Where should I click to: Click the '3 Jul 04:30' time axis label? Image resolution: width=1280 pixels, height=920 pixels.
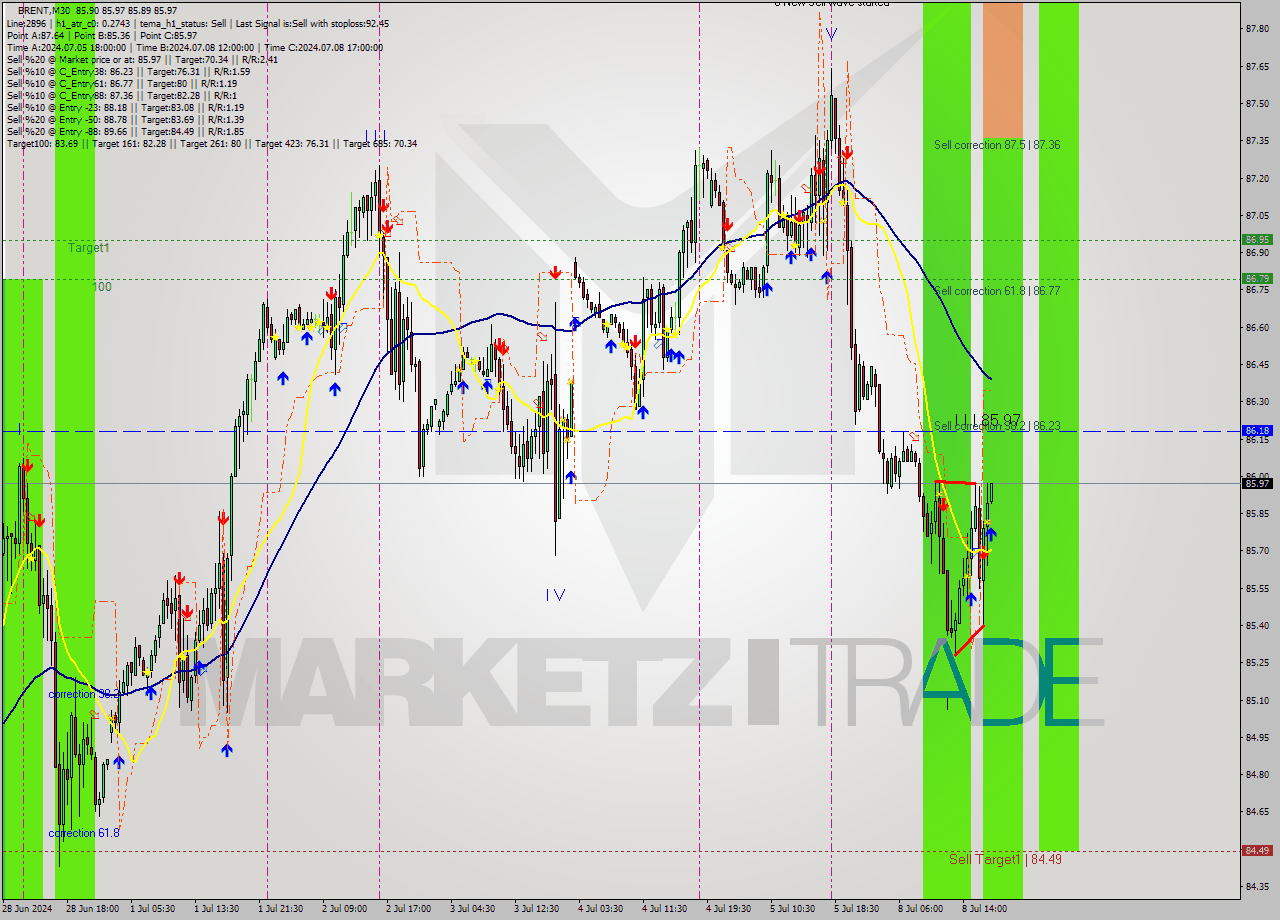click(x=472, y=909)
